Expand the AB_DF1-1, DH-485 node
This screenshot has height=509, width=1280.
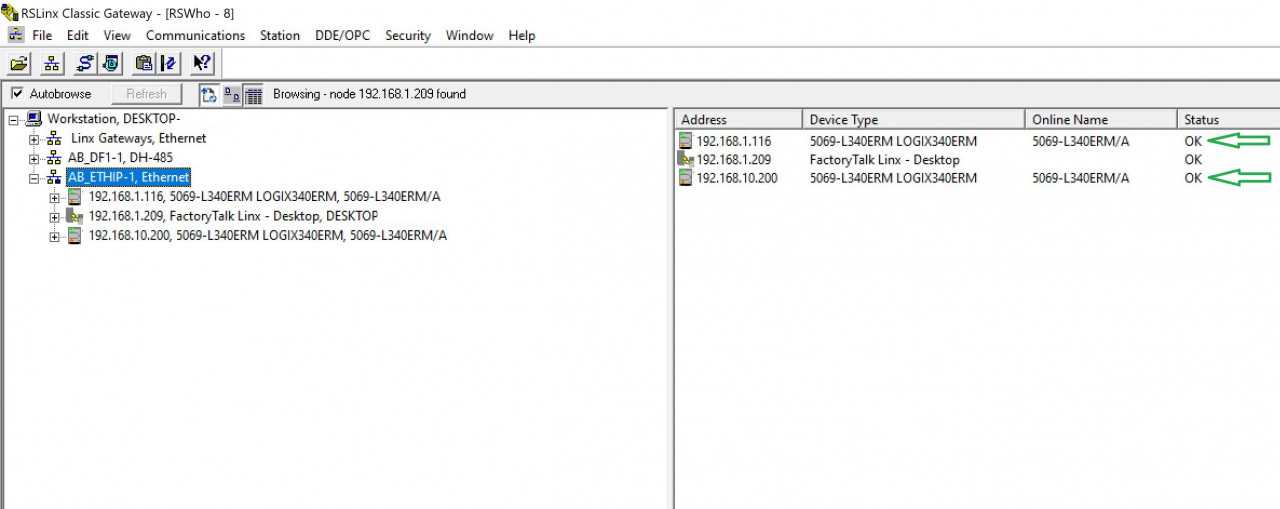(x=34, y=158)
